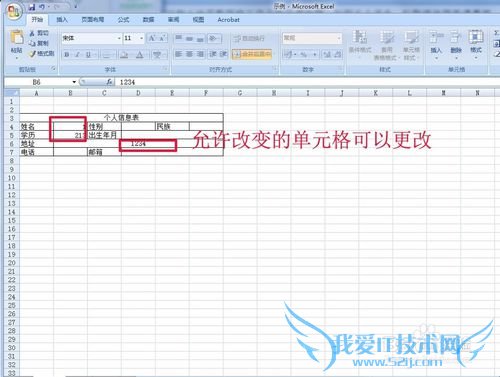This screenshot has height=377, width=500.
Task: Align text to top of cell
Action: [x=179, y=38]
